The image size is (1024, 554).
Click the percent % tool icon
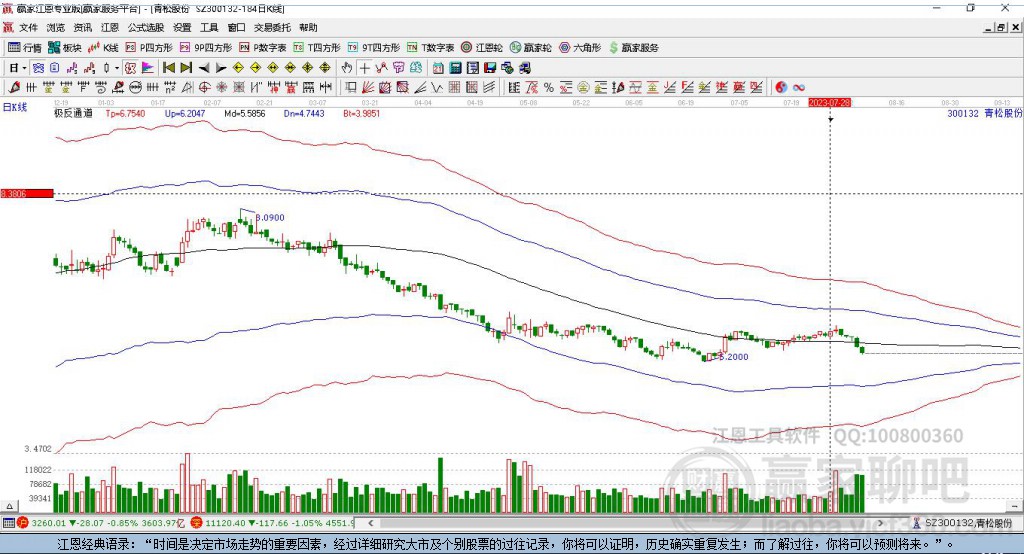click(x=549, y=87)
